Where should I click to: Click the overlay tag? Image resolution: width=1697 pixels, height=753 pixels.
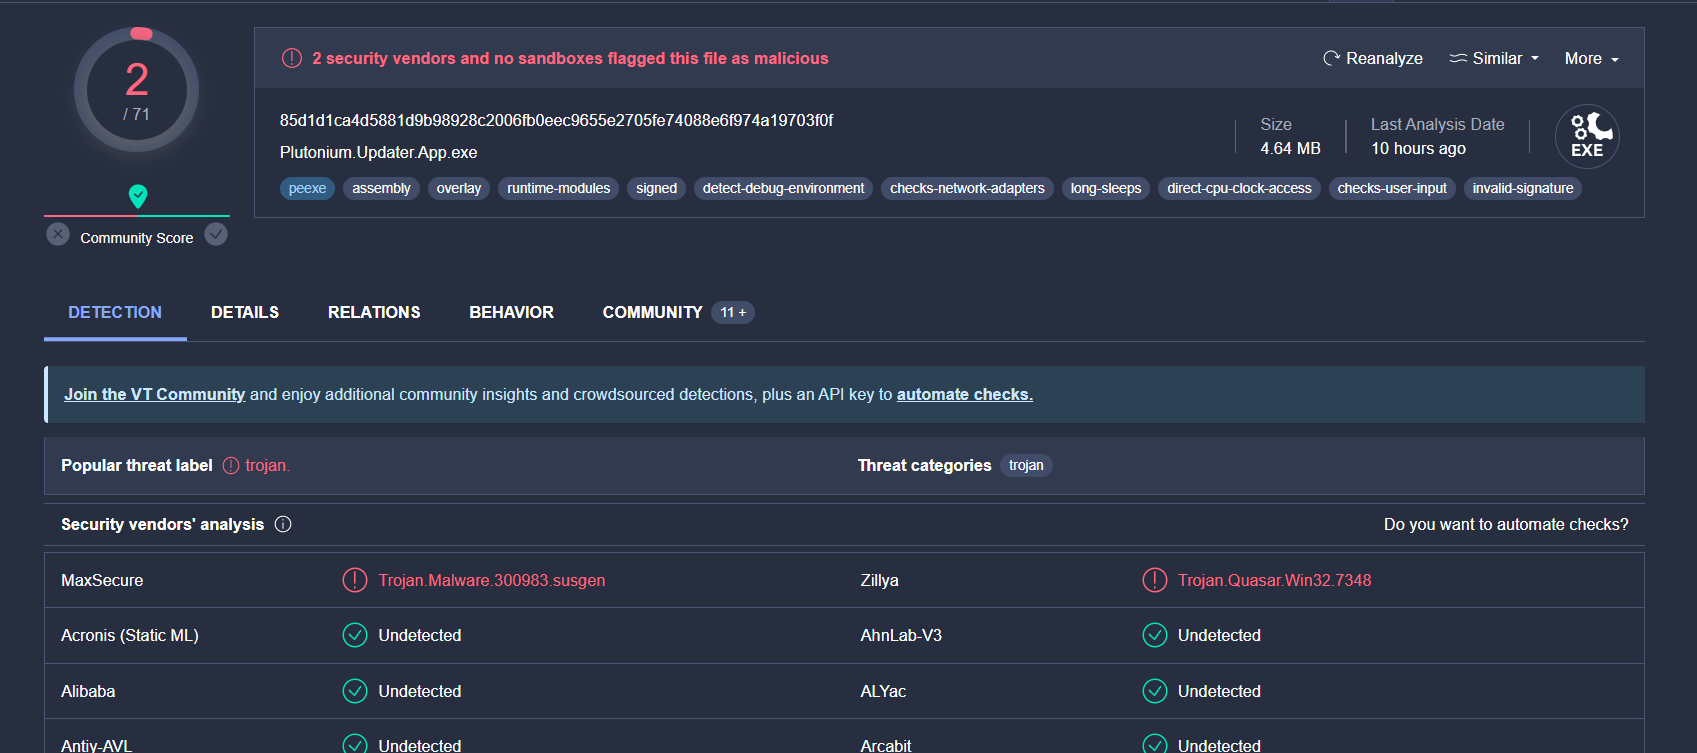tap(459, 188)
